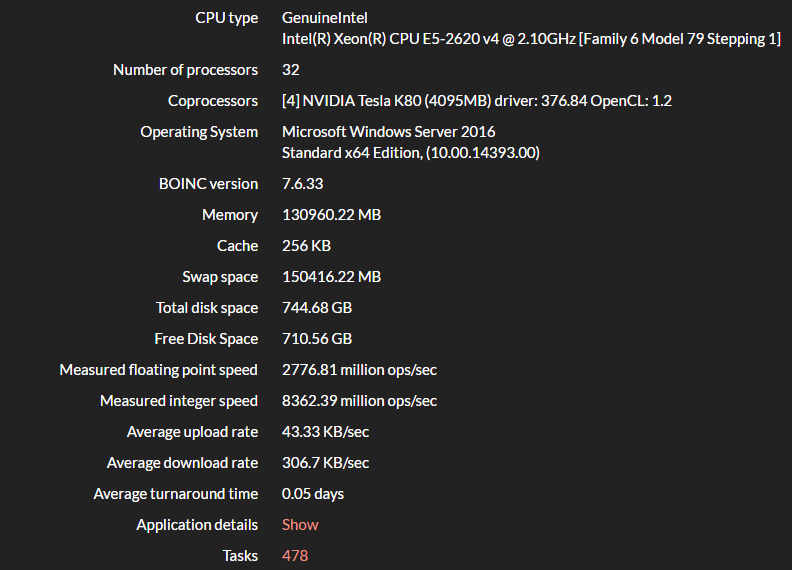Click the Average download rate value 306.7 KB/sec
Screen dimensions: 792x570
click(325, 463)
